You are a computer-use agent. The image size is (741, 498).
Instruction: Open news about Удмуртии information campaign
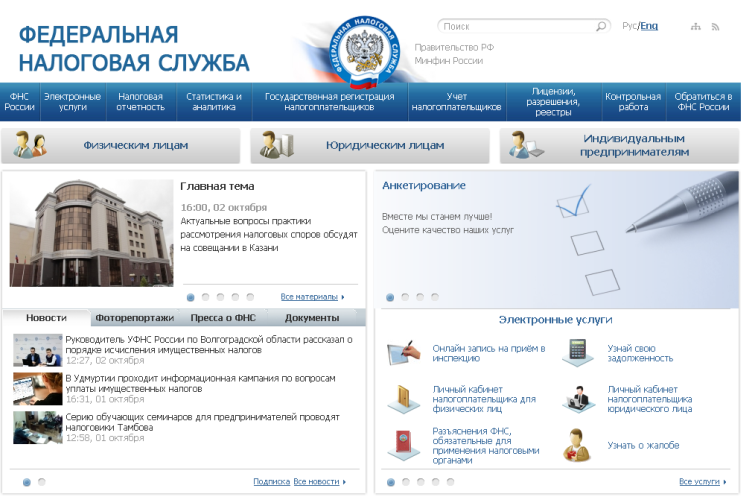point(200,383)
